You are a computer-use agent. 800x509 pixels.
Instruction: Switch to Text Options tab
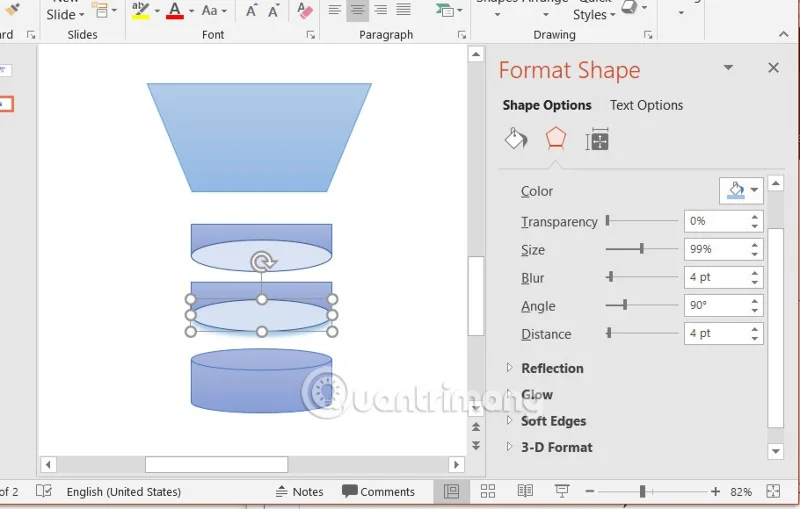646,105
